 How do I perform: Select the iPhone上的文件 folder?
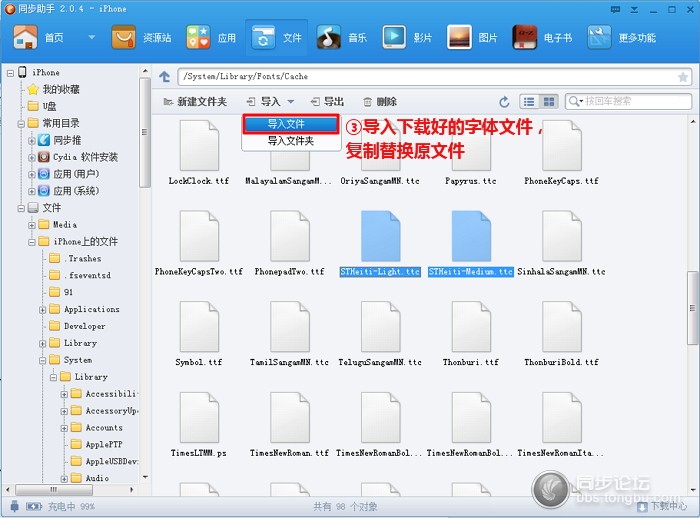pyautogui.click(x=79, y=242)
